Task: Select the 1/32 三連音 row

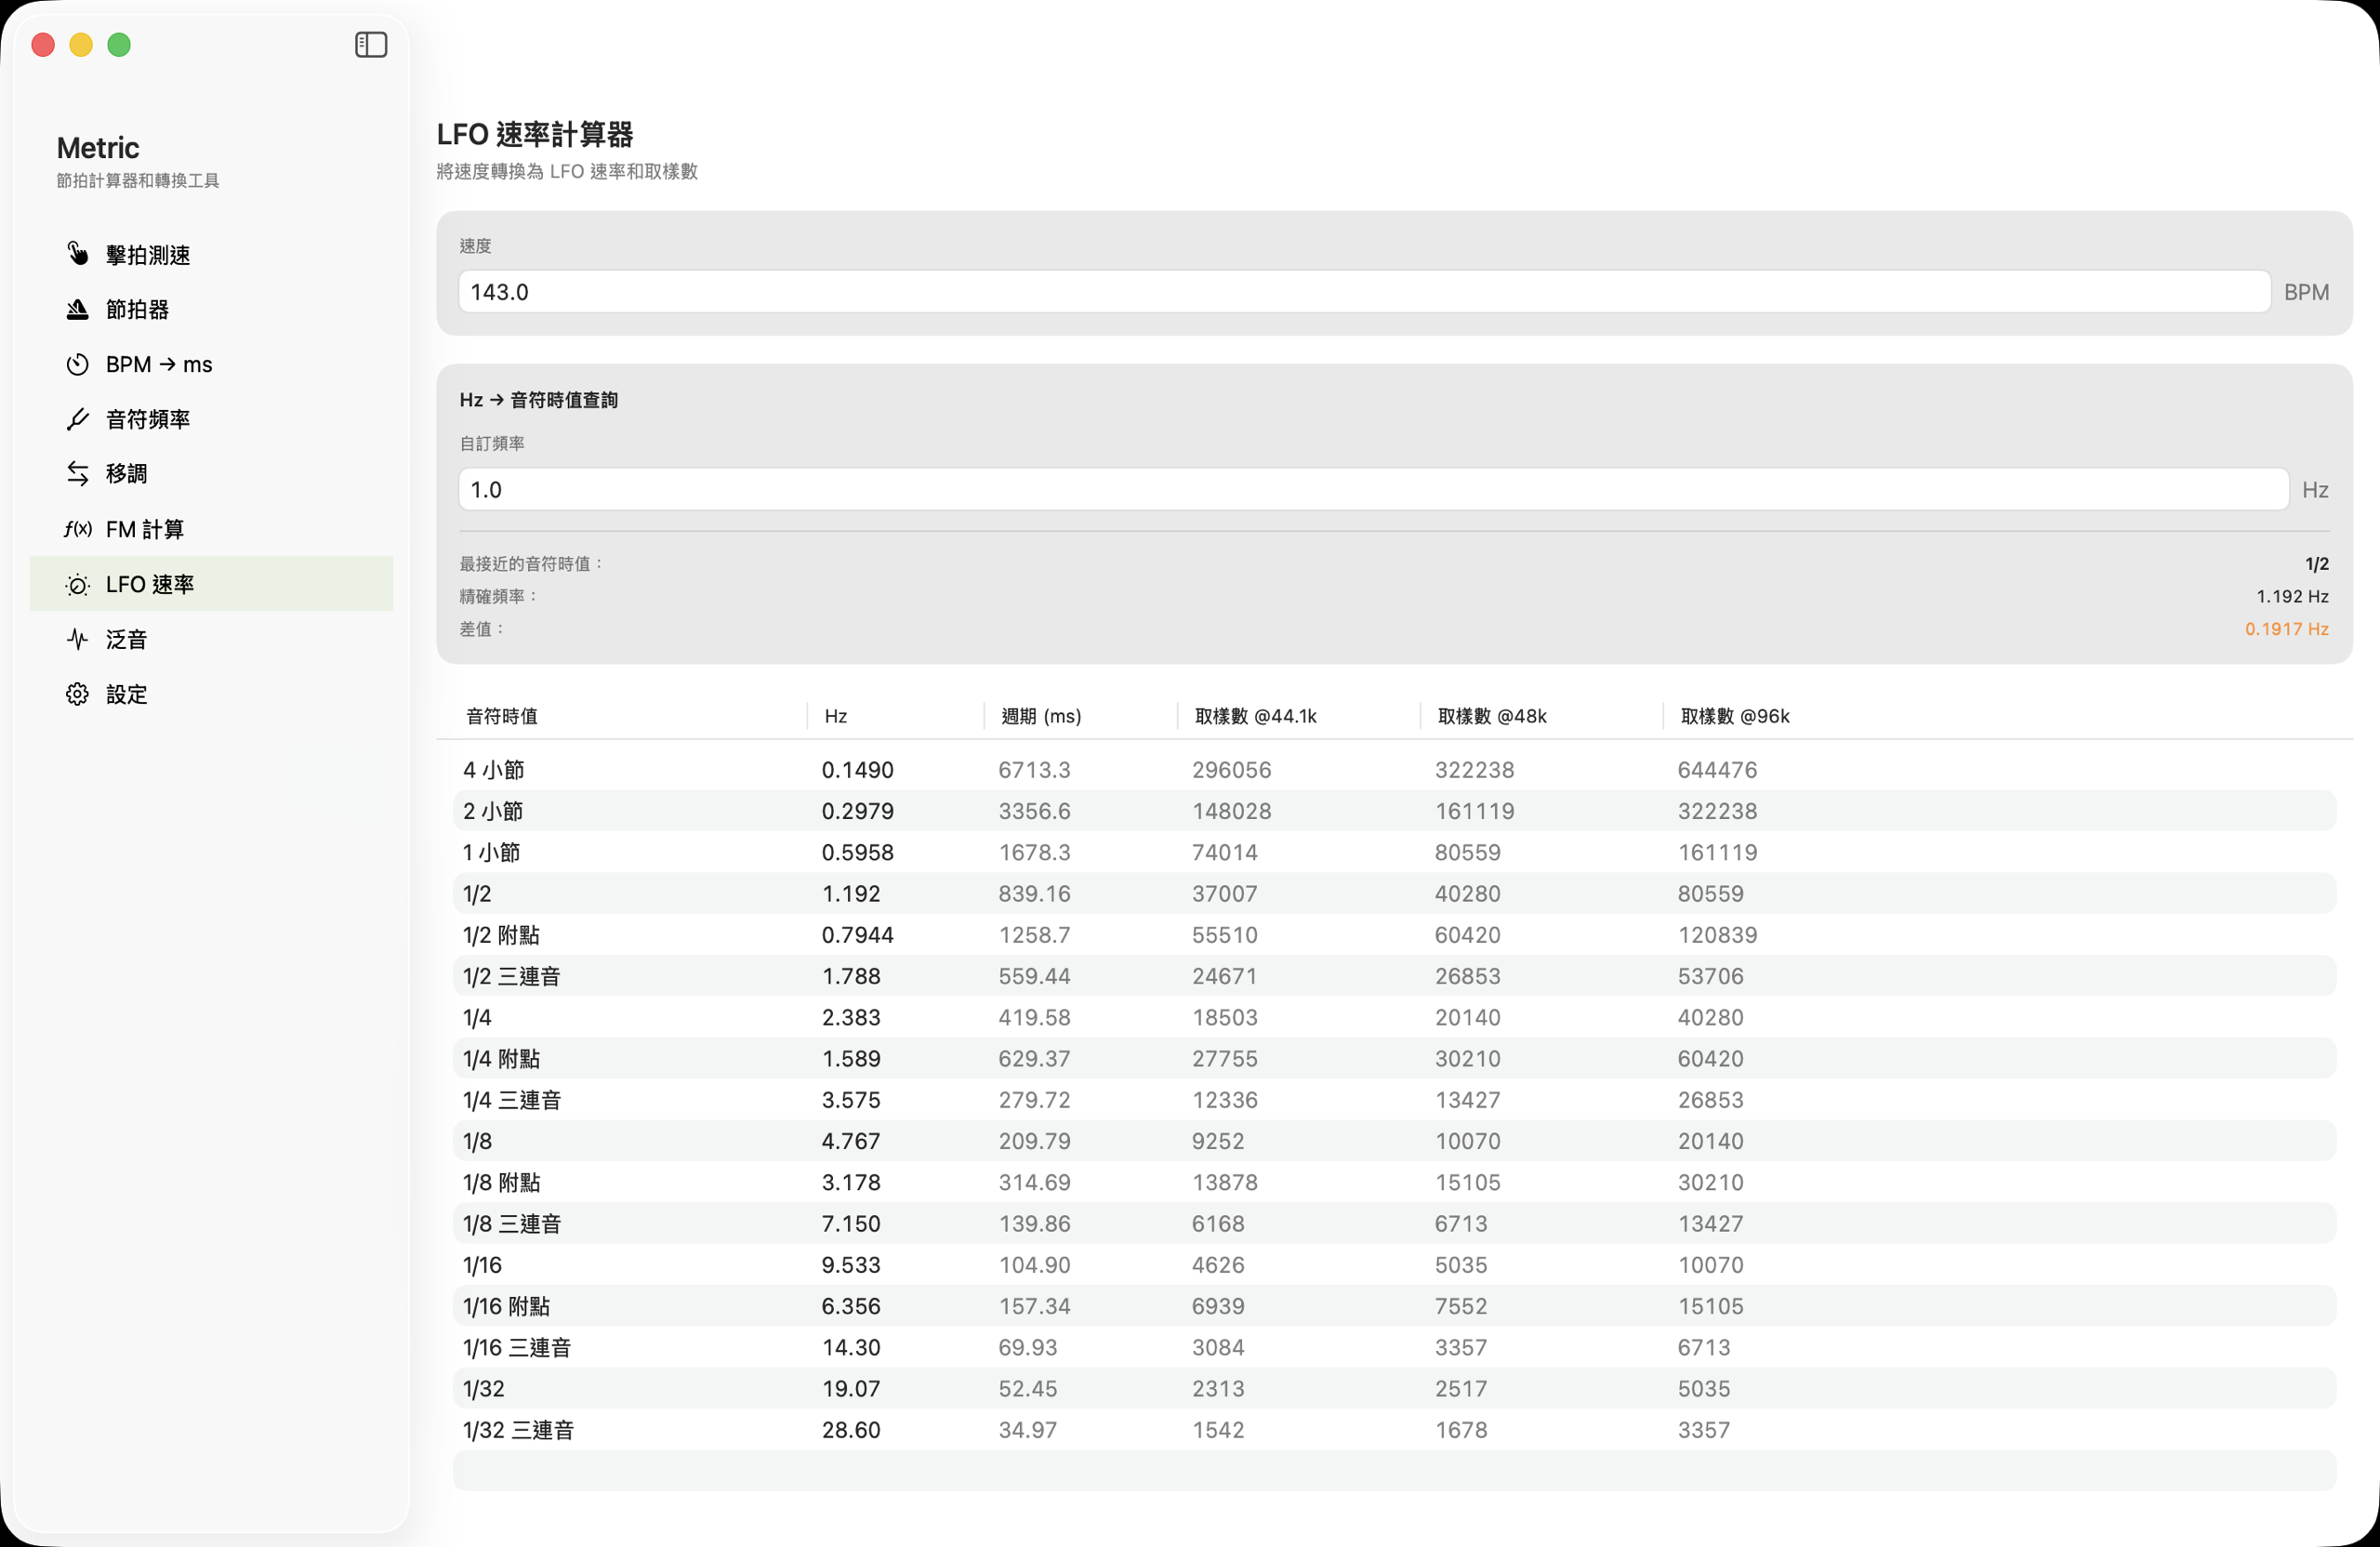Action: (x=1394, y=1430)
